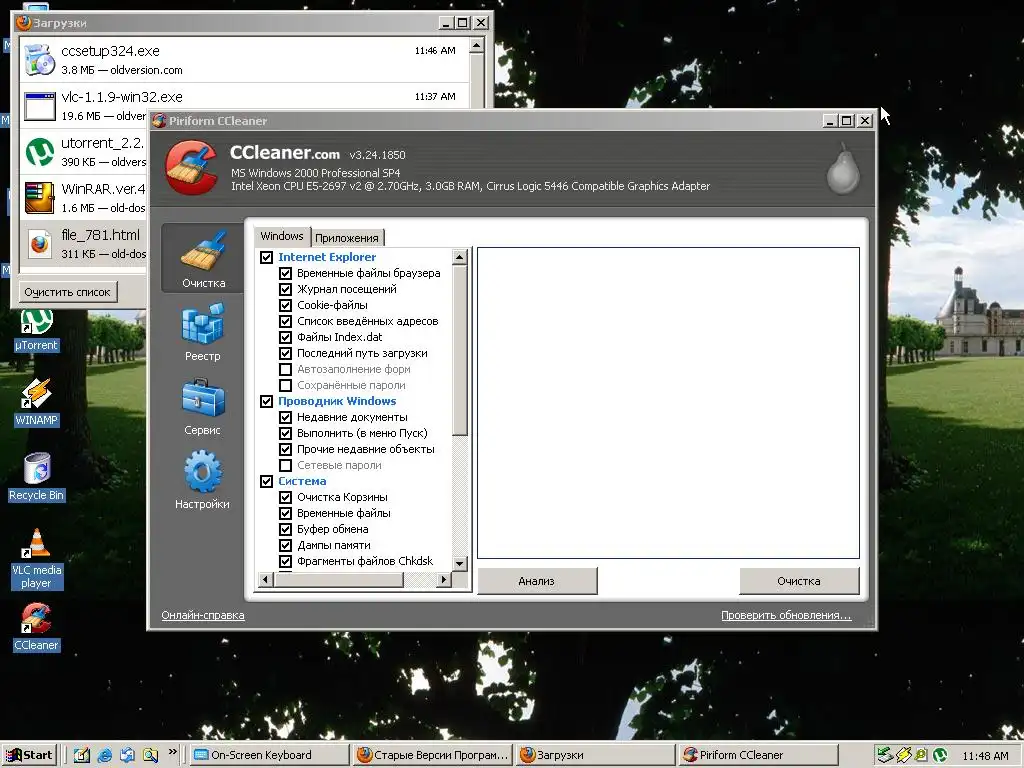Click CCleaner list scroll-up arrow
The image size is (1024, 768).
click(460, 257)
